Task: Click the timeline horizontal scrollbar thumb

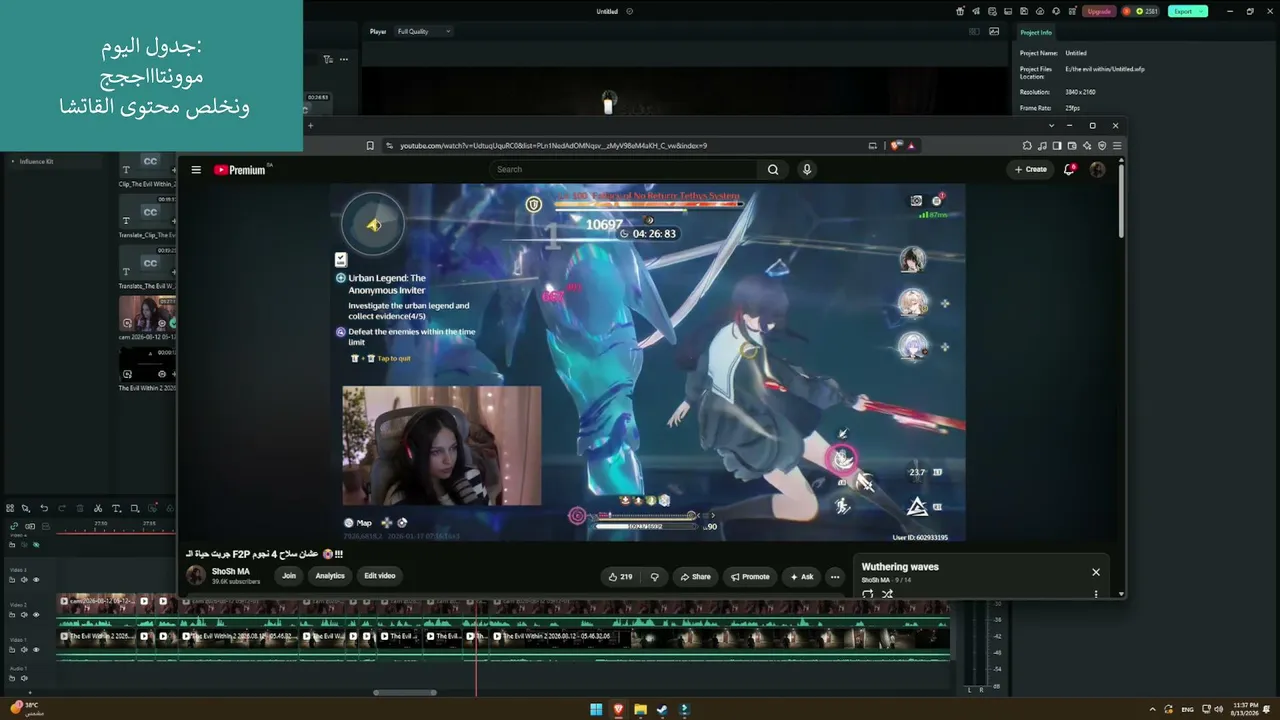Action: click(x=405, y=692)
